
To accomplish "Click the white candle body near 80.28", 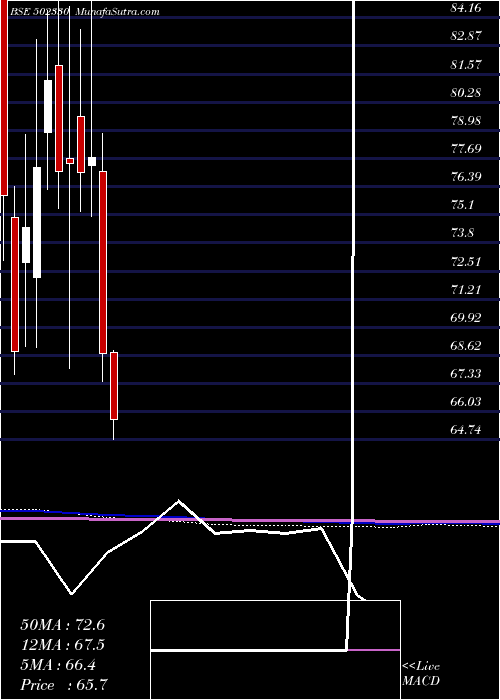I will tap(48, 106).
